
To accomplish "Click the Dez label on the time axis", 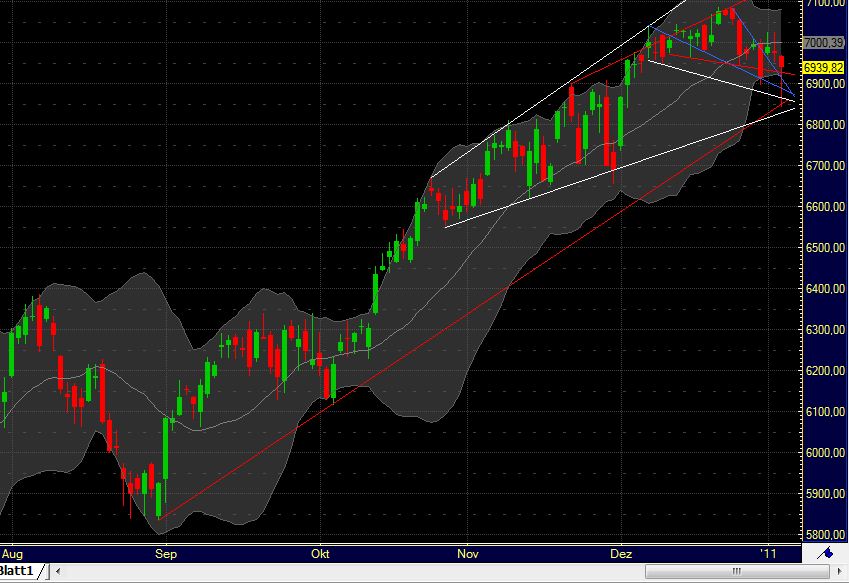I will pos(621,552).
